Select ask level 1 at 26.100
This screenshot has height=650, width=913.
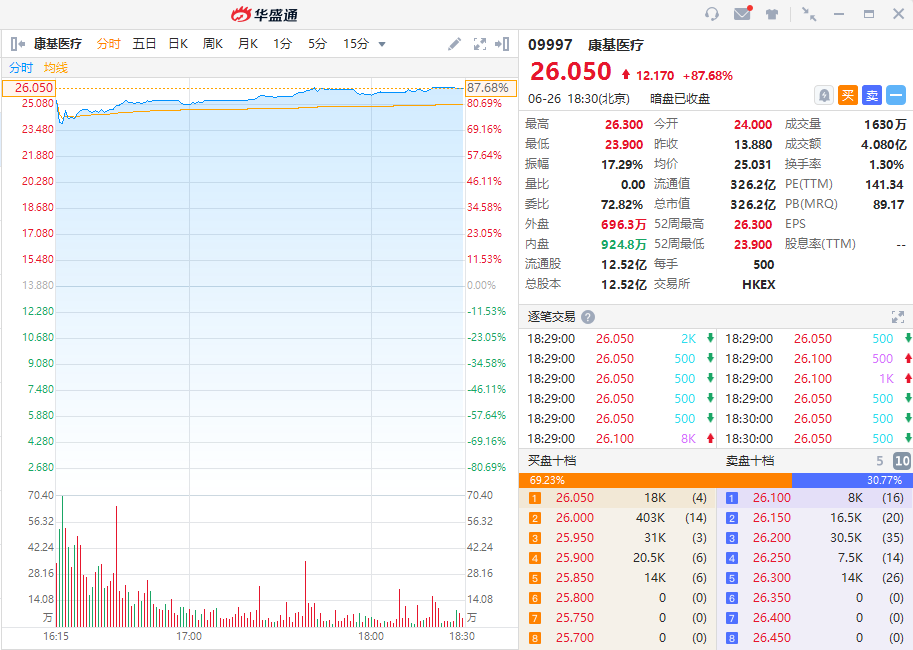[814, 498]
